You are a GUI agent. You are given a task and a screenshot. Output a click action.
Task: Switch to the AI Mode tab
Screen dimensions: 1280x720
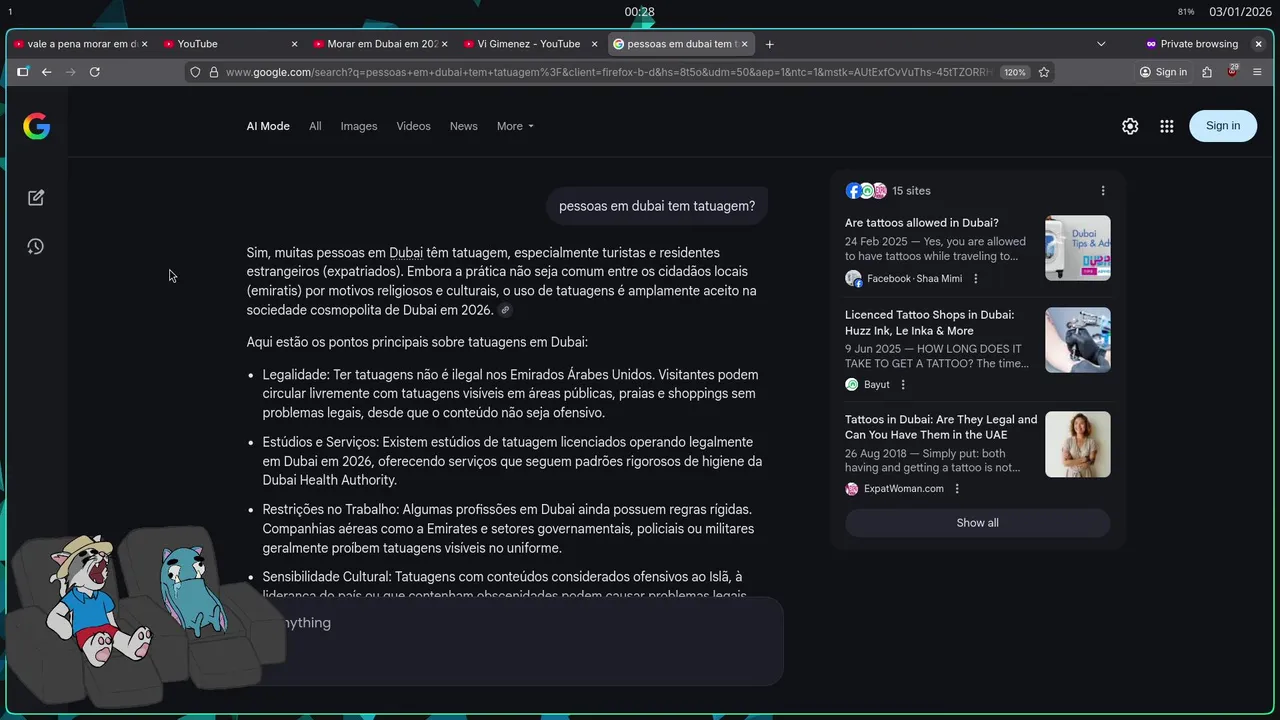[x=268, y=126]
